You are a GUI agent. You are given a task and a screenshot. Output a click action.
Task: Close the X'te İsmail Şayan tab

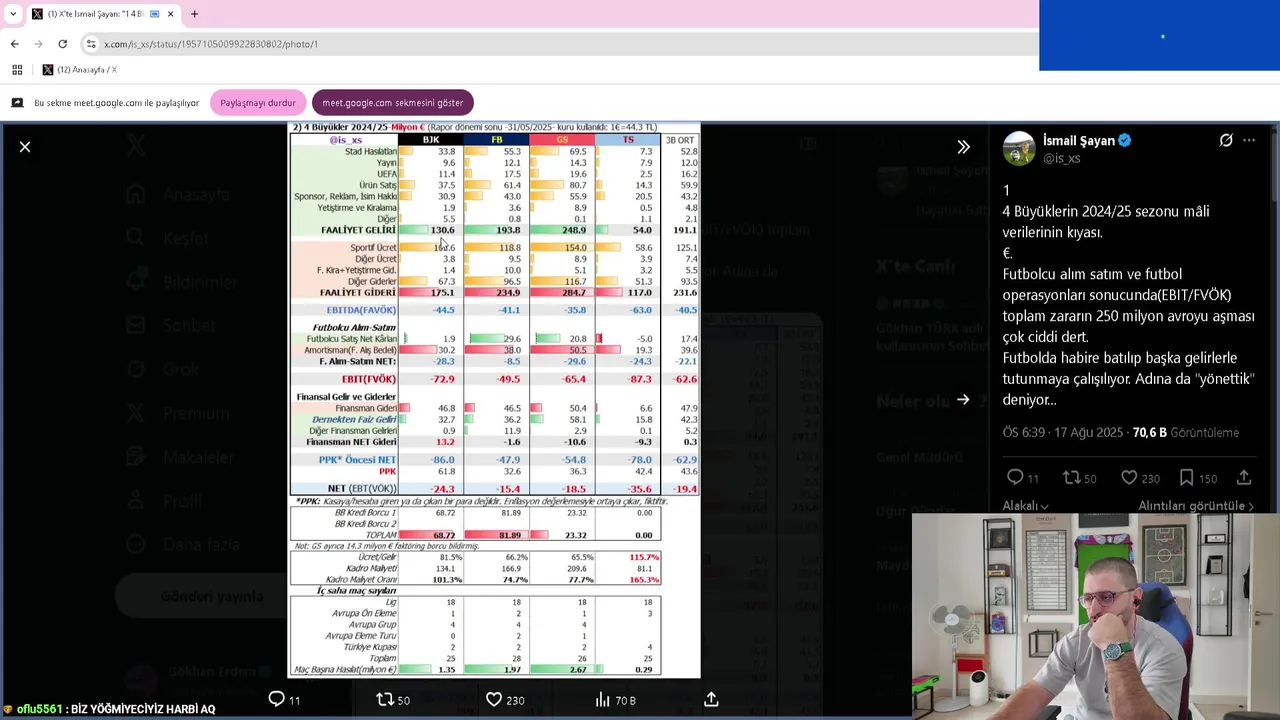[x=171, y=14]
